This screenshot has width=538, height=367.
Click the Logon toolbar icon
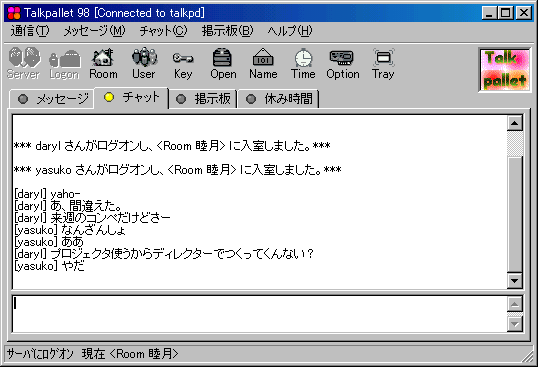point(64,63)
